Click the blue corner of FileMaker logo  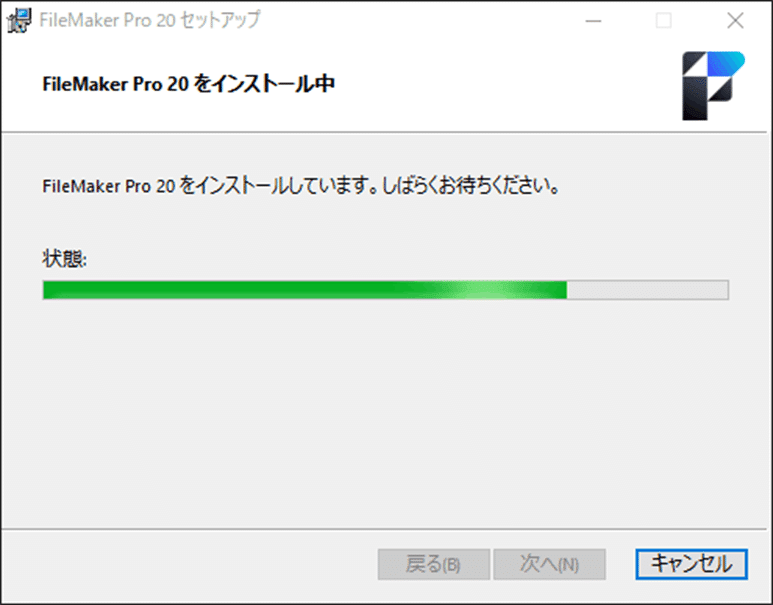pos(728,63)
